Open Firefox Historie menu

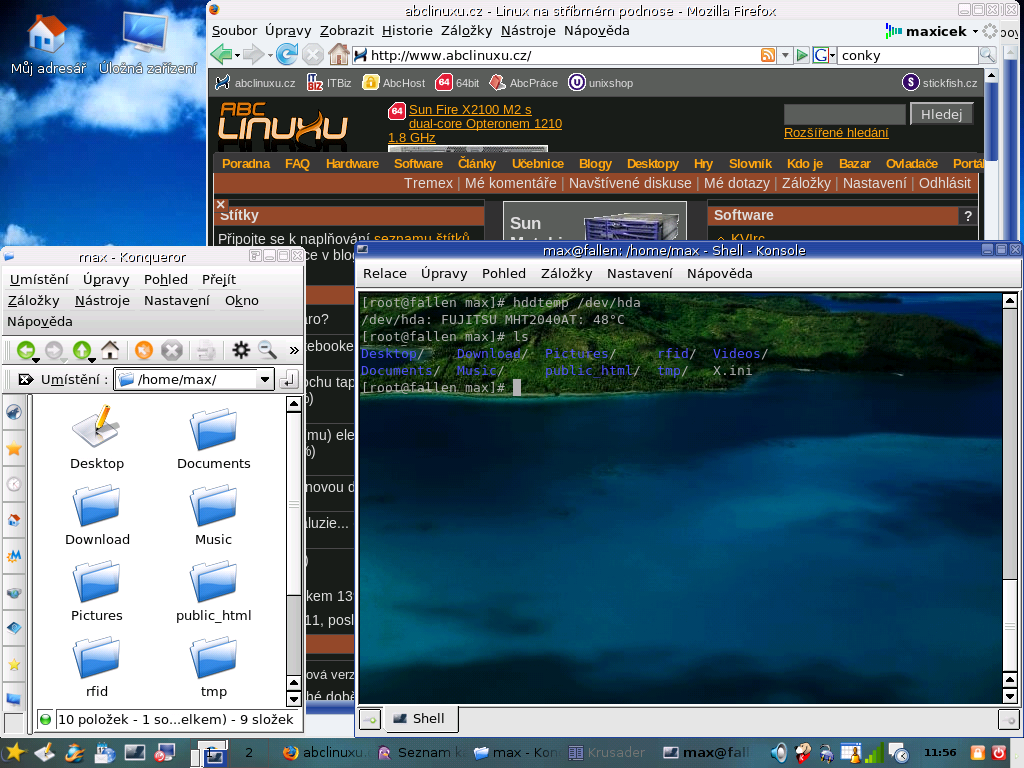[x=407, y=31]
